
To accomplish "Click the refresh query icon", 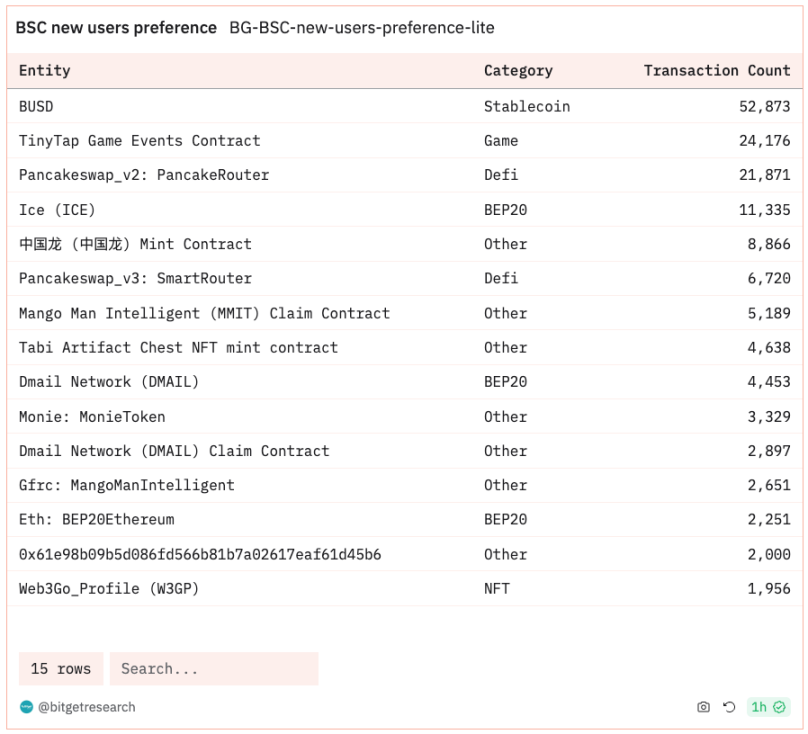I will (x=729, y=707).
